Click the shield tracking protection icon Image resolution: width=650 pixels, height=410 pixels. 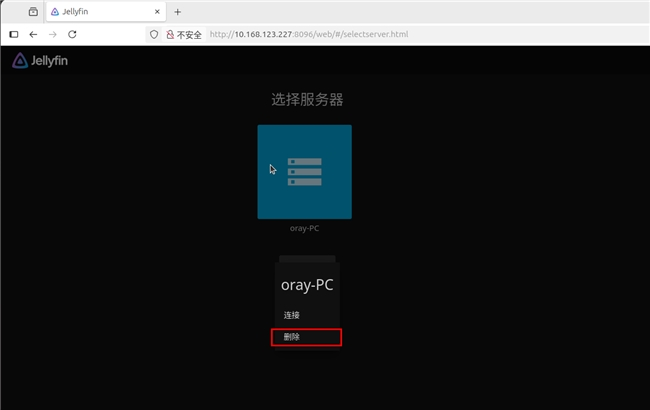[153, 34]
